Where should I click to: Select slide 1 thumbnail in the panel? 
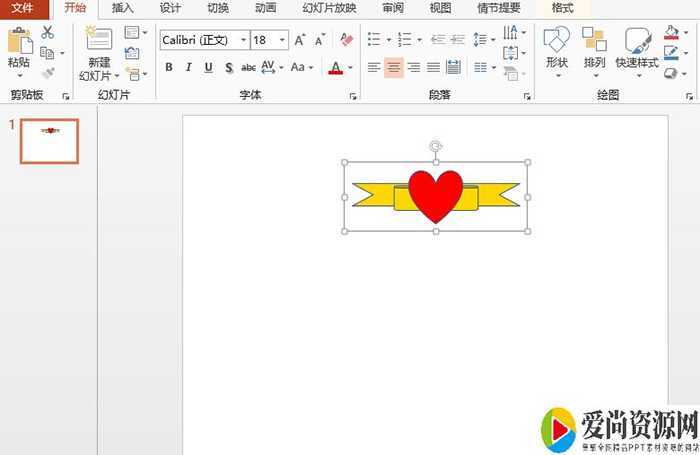pos(49,141)
